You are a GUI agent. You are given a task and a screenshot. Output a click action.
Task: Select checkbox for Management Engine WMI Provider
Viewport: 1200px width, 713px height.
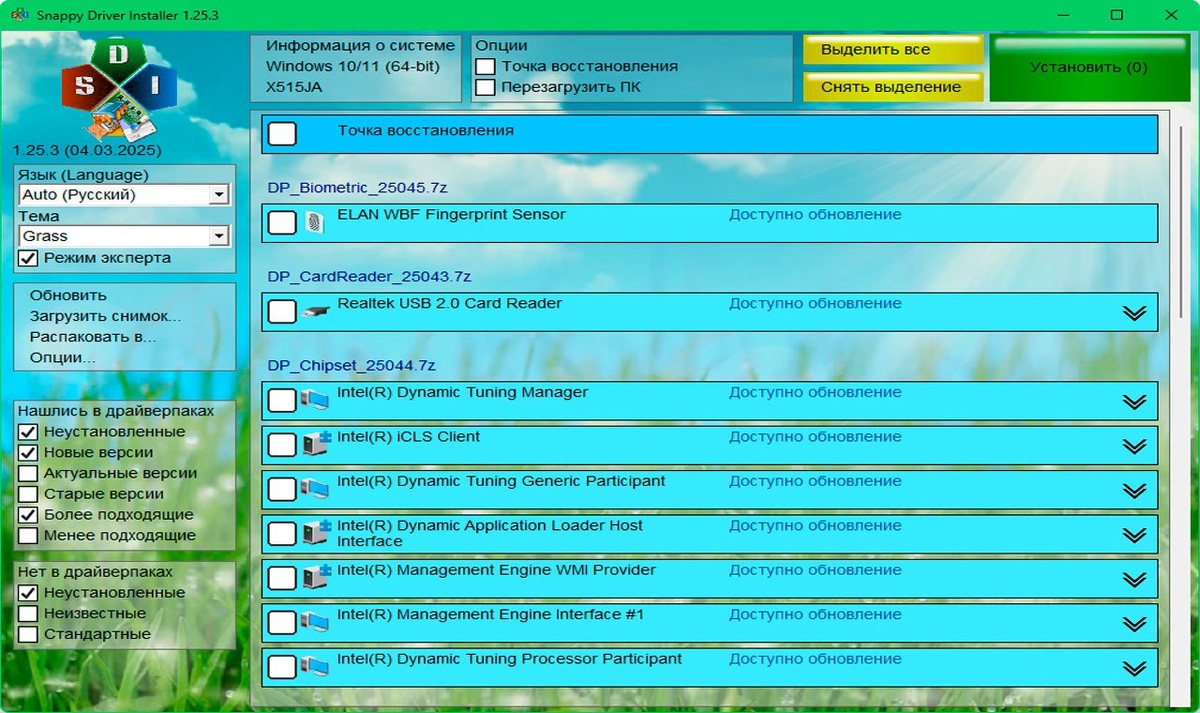pyautogui.click(x=283, y=578)
